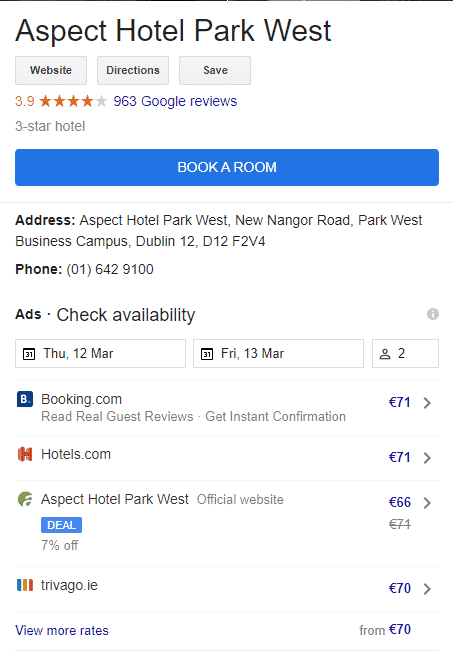Screen dimensions: 453x658
Task: Save the hotel listing
Action: click(215, 70)
